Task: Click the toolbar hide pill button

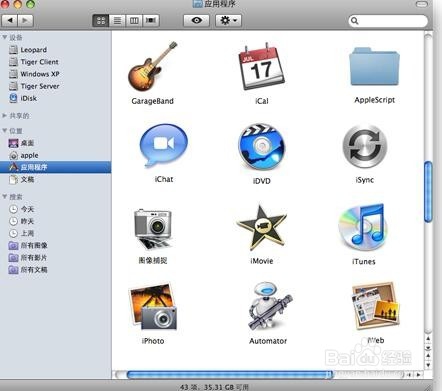Action: point(422,4)
